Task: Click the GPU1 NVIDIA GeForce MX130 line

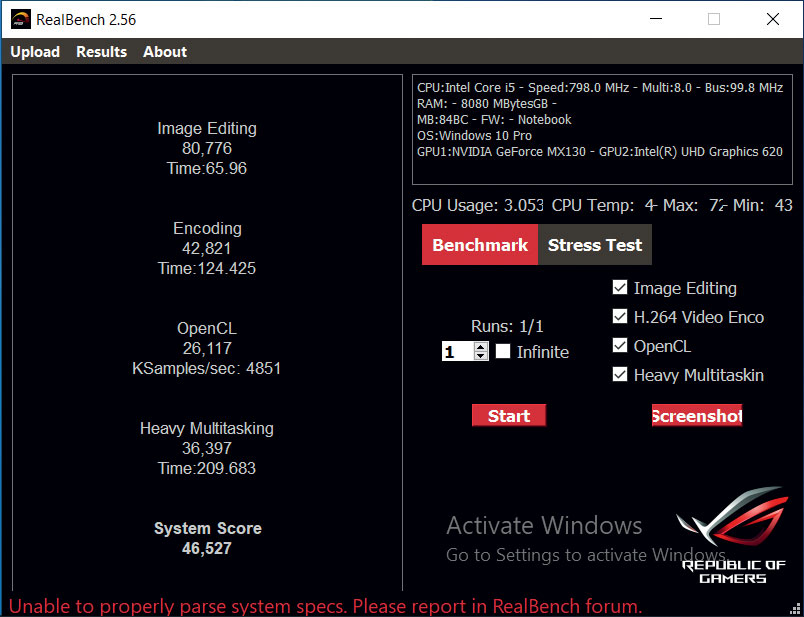Action: (600, 152)
